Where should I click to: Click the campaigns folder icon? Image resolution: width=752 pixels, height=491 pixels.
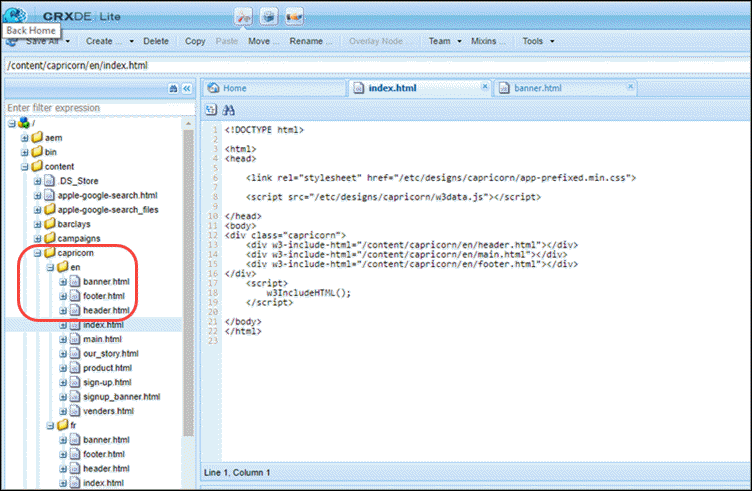pos(50,238)
